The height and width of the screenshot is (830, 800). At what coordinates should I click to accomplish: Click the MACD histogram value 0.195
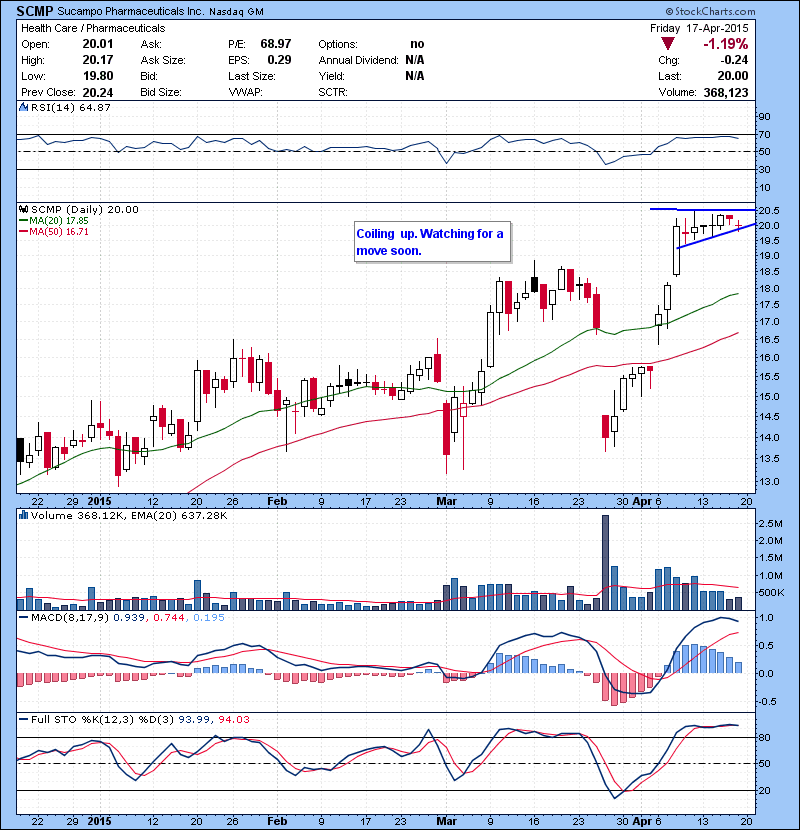tap(209, 617)
